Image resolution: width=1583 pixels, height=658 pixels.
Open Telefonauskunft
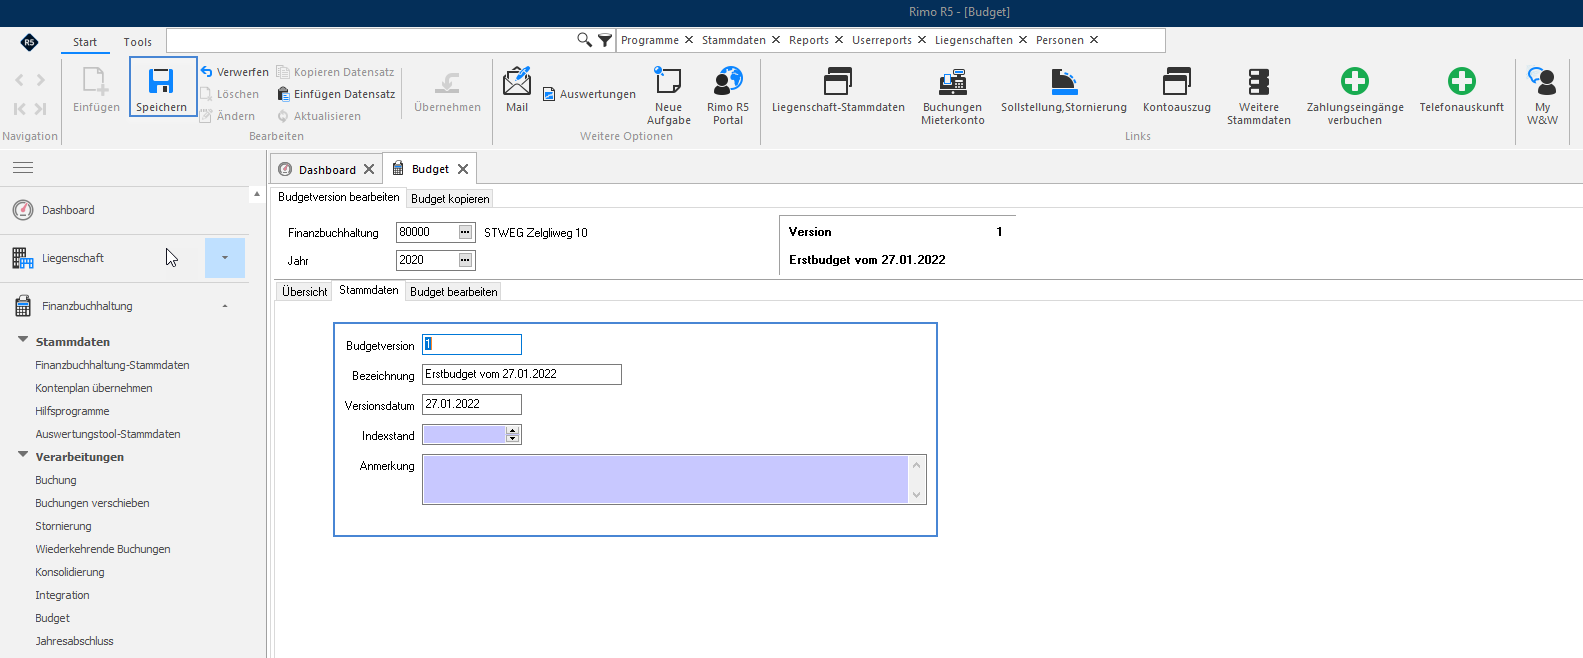coord(1462,90)
